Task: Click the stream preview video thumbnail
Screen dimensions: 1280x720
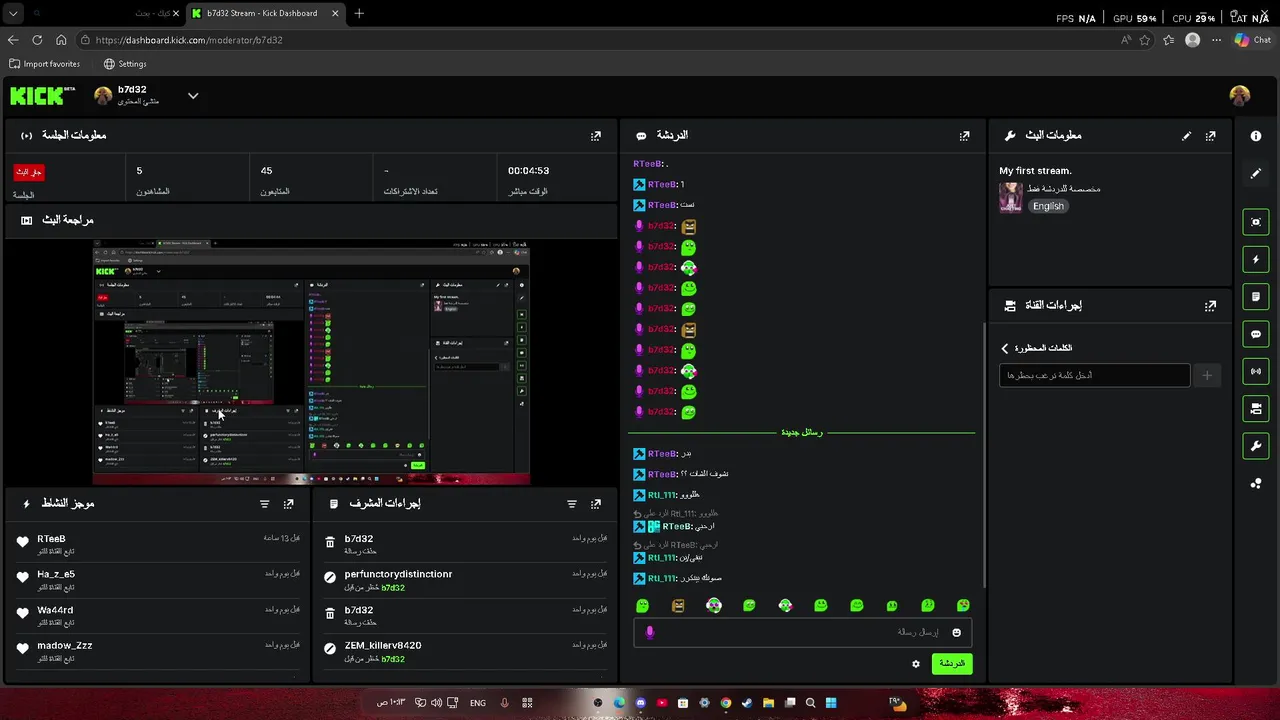Action: [x=311, y=361]
